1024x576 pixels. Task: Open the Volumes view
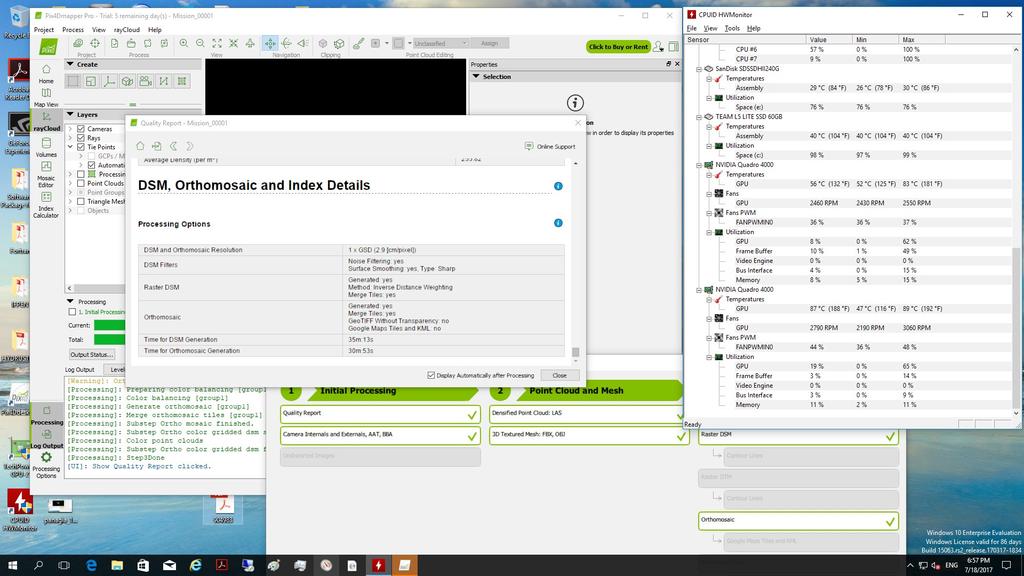tap(46, 147)
